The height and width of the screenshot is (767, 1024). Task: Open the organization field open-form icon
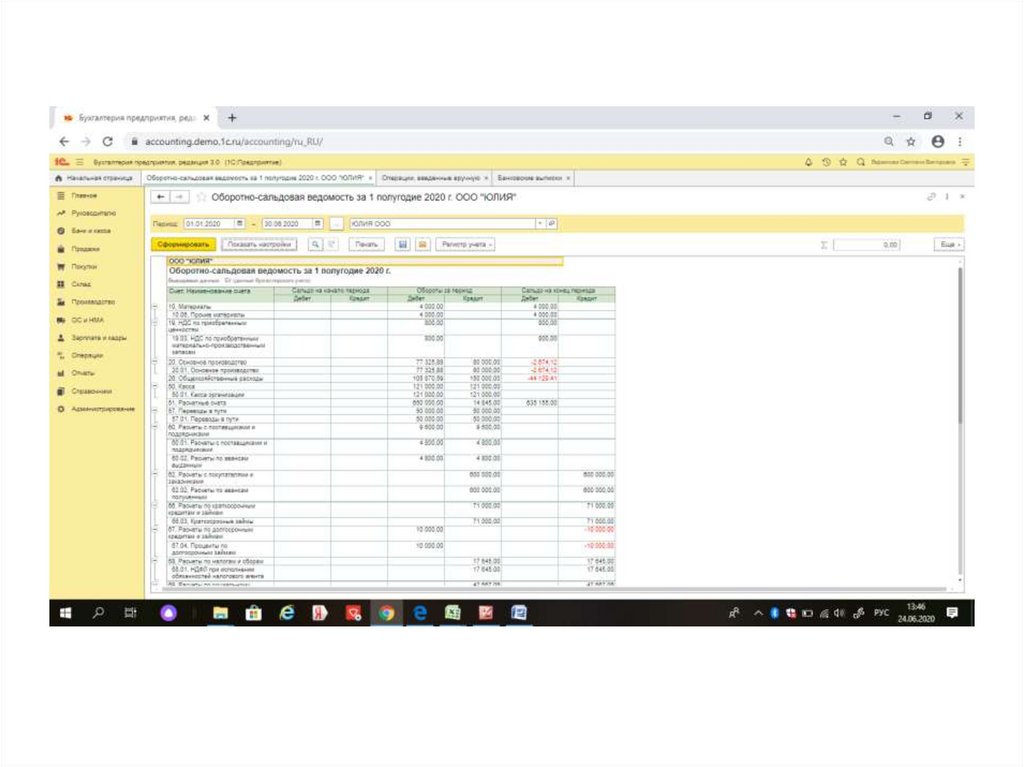552,223
